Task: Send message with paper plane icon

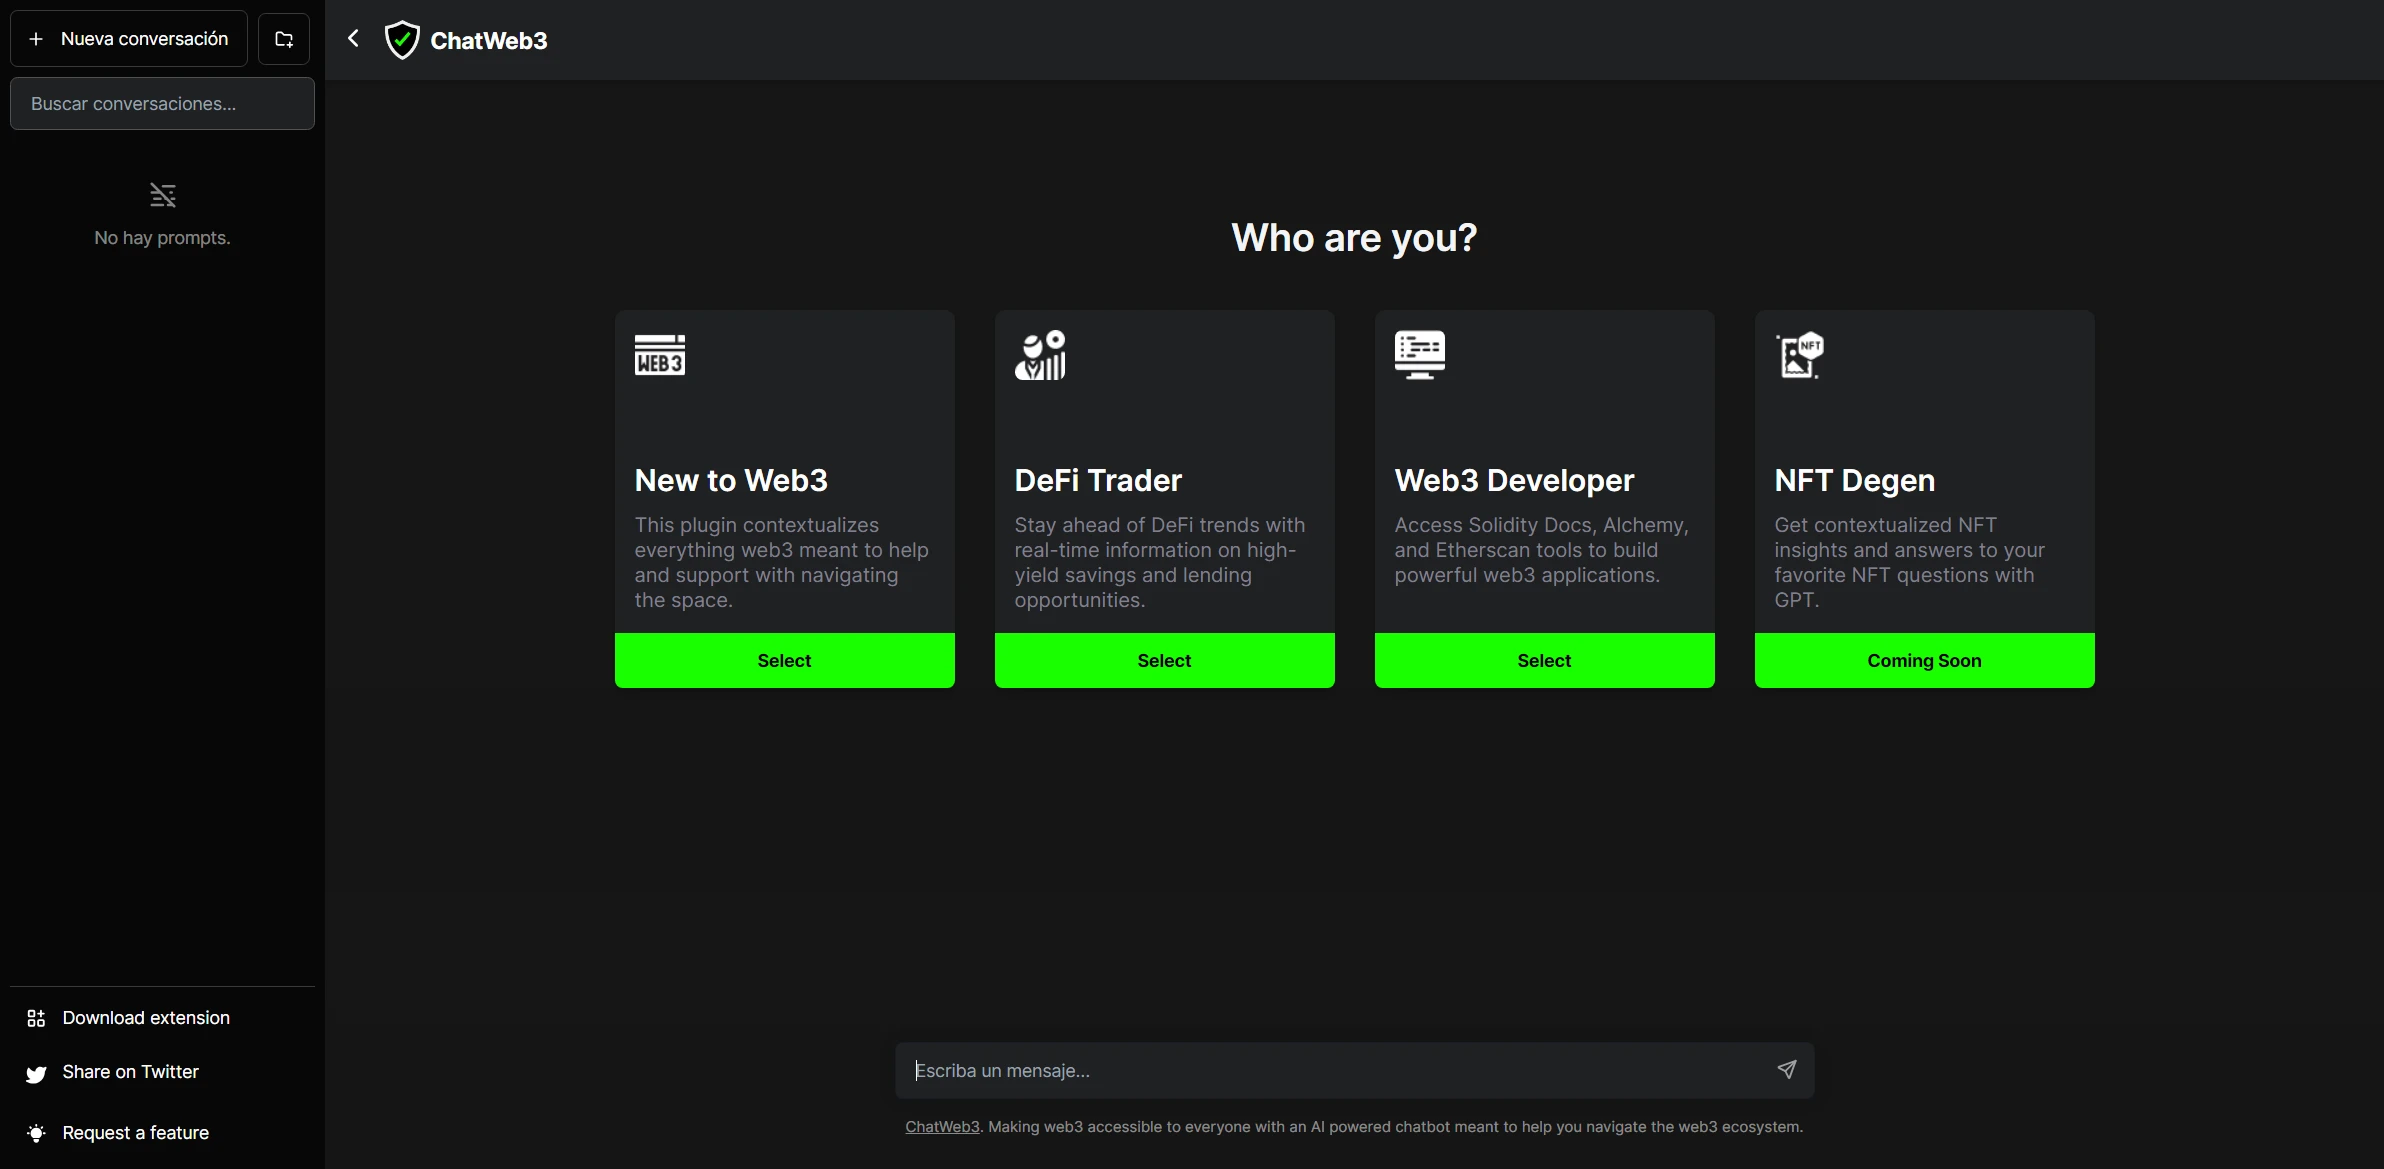Action: point(1787,1070)
